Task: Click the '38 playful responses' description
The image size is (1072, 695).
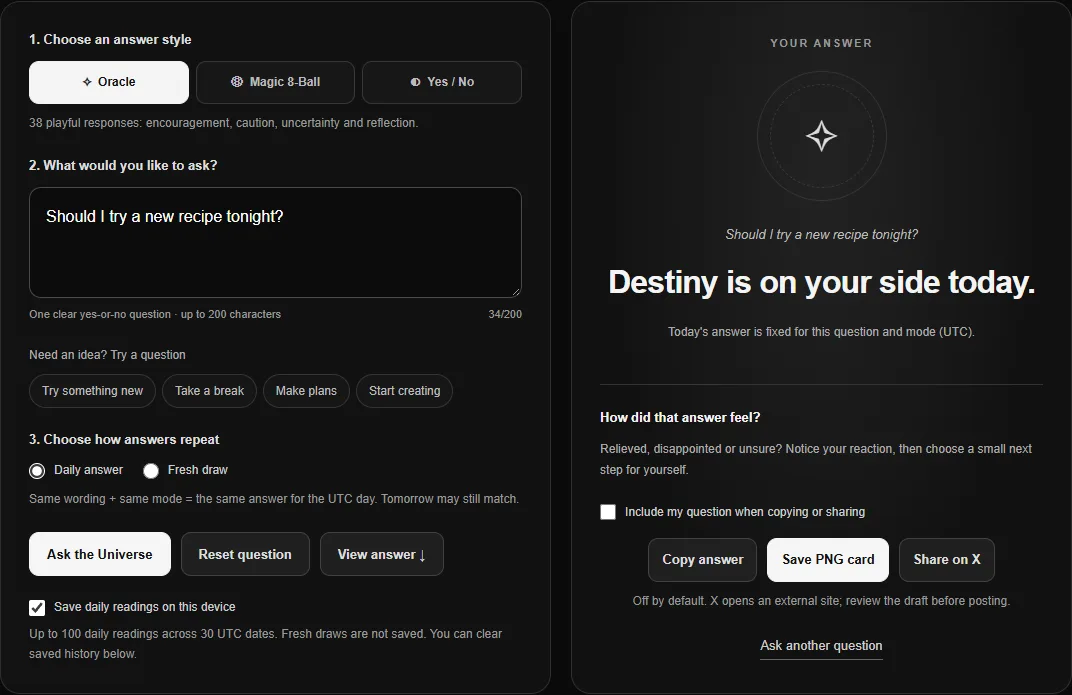Action: [224, 123]
